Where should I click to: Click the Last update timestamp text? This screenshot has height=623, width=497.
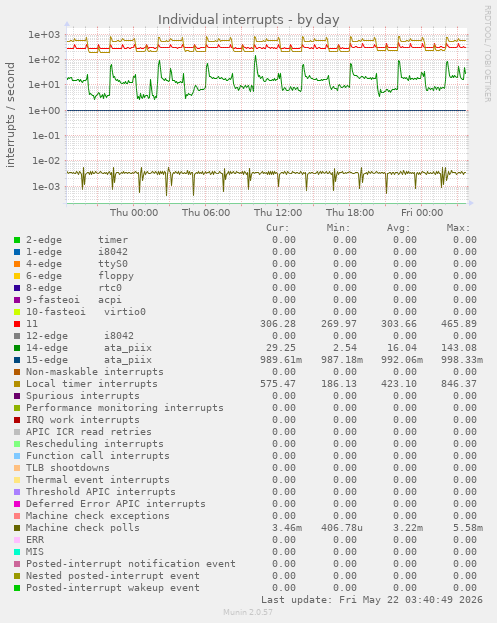click(372, 600)
